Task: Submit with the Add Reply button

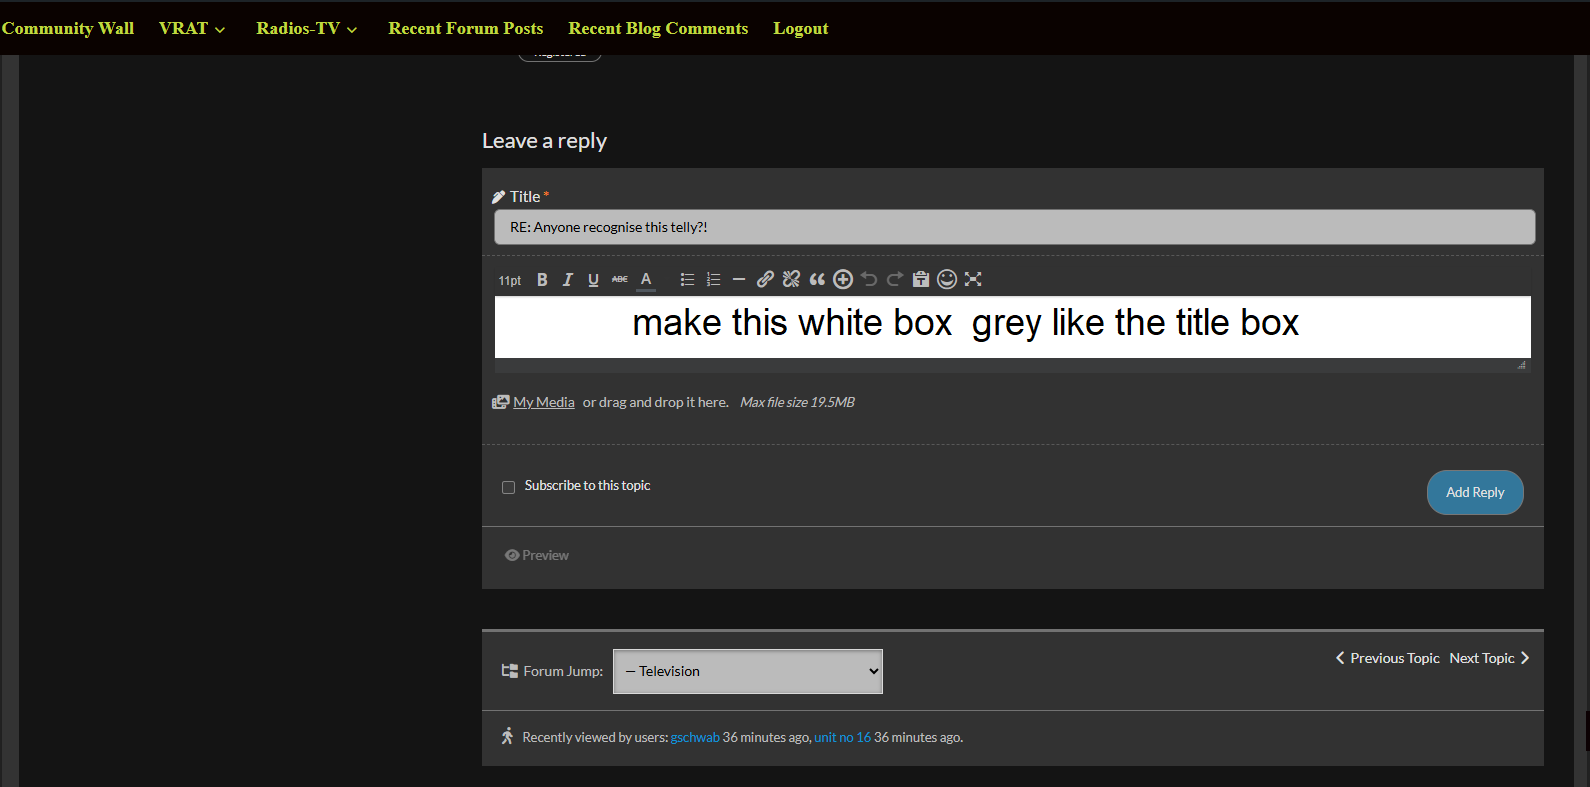Action: 1474,492
